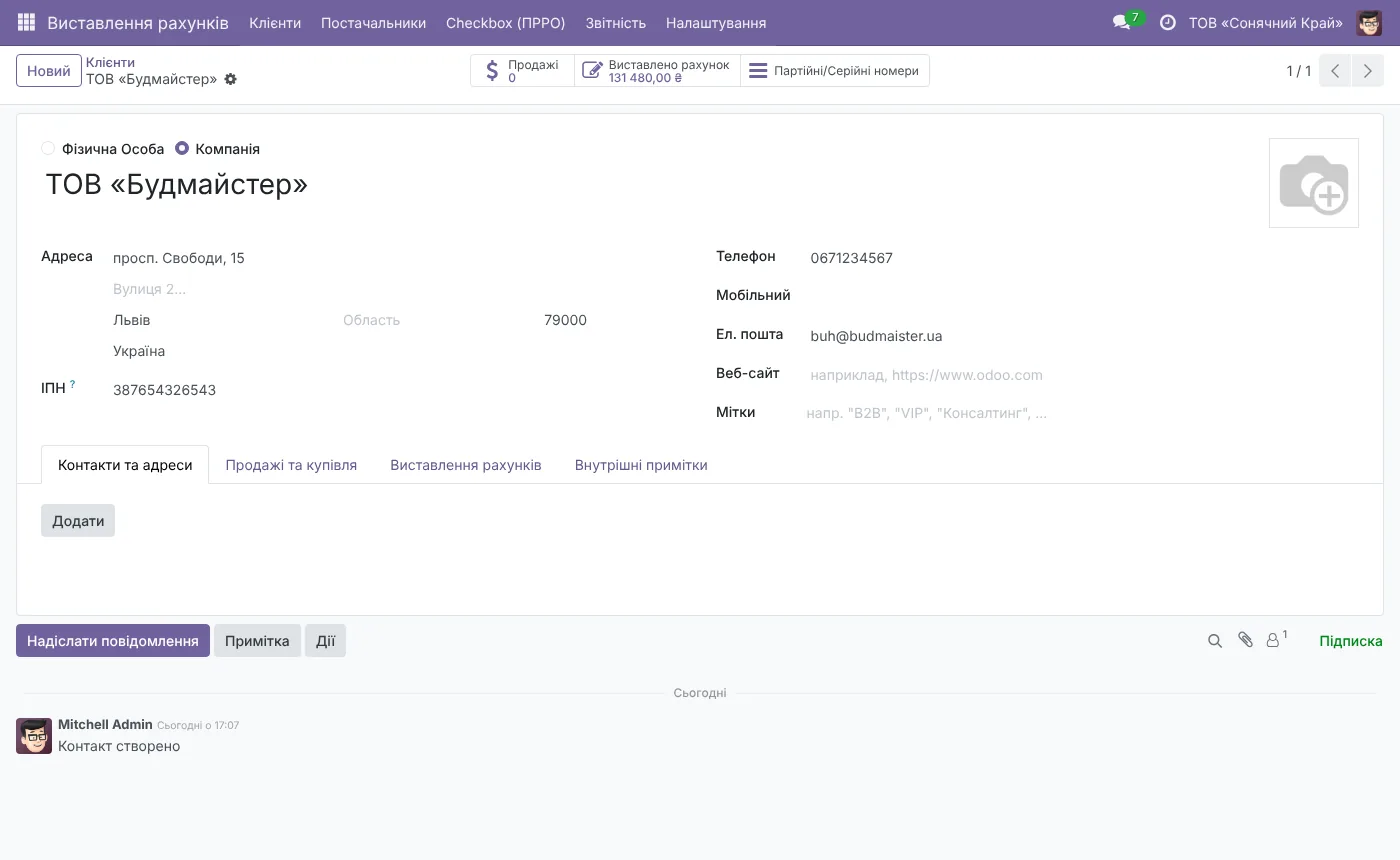Switch to the Продажі та купівля tab
Screen dimensions: 1400x860
click(x=291, y=465)
